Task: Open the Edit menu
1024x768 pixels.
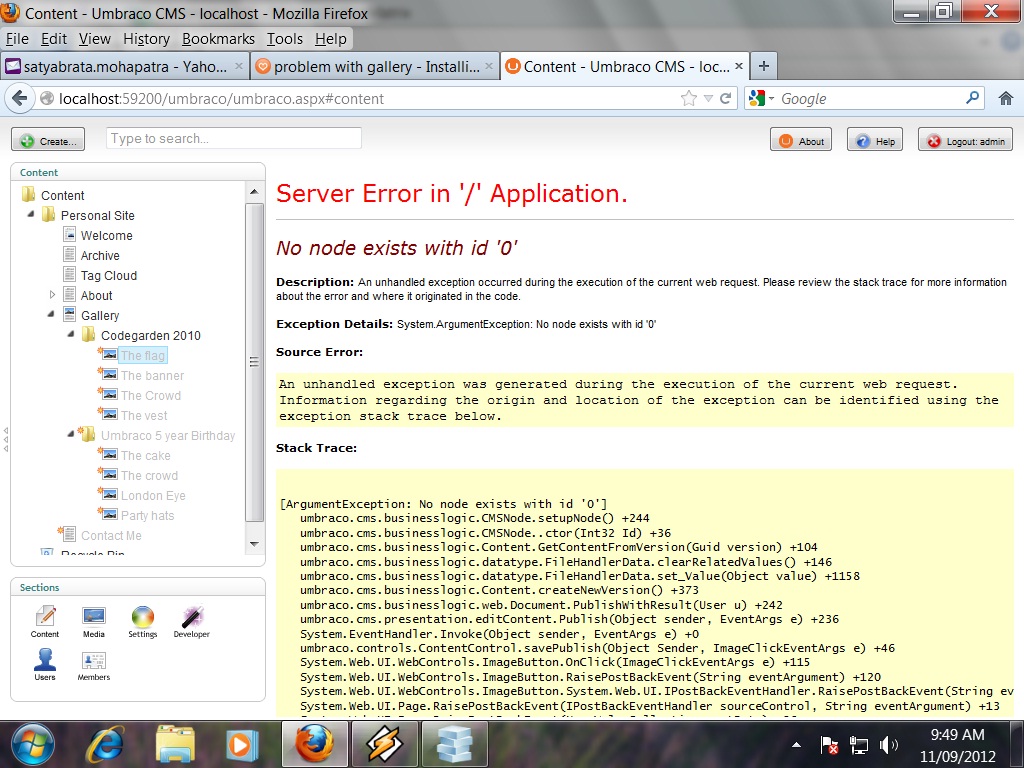Action: tap(54, 39)
